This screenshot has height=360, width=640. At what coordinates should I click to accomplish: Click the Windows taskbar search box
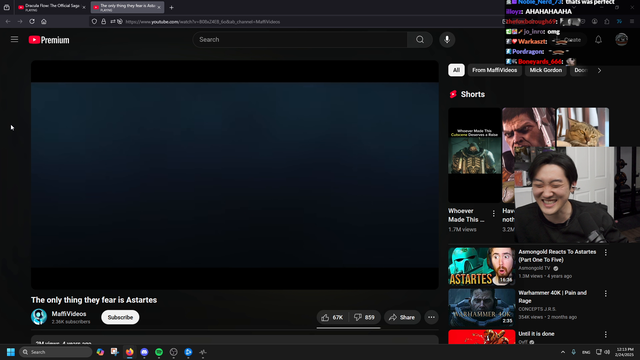(x=56, y=352)
